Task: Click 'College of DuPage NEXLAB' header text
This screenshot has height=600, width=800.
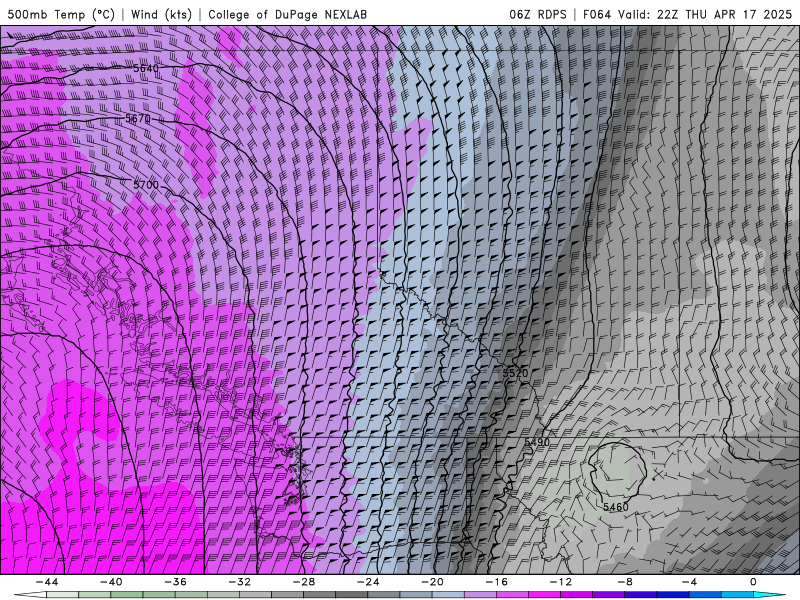Action: 287,14
